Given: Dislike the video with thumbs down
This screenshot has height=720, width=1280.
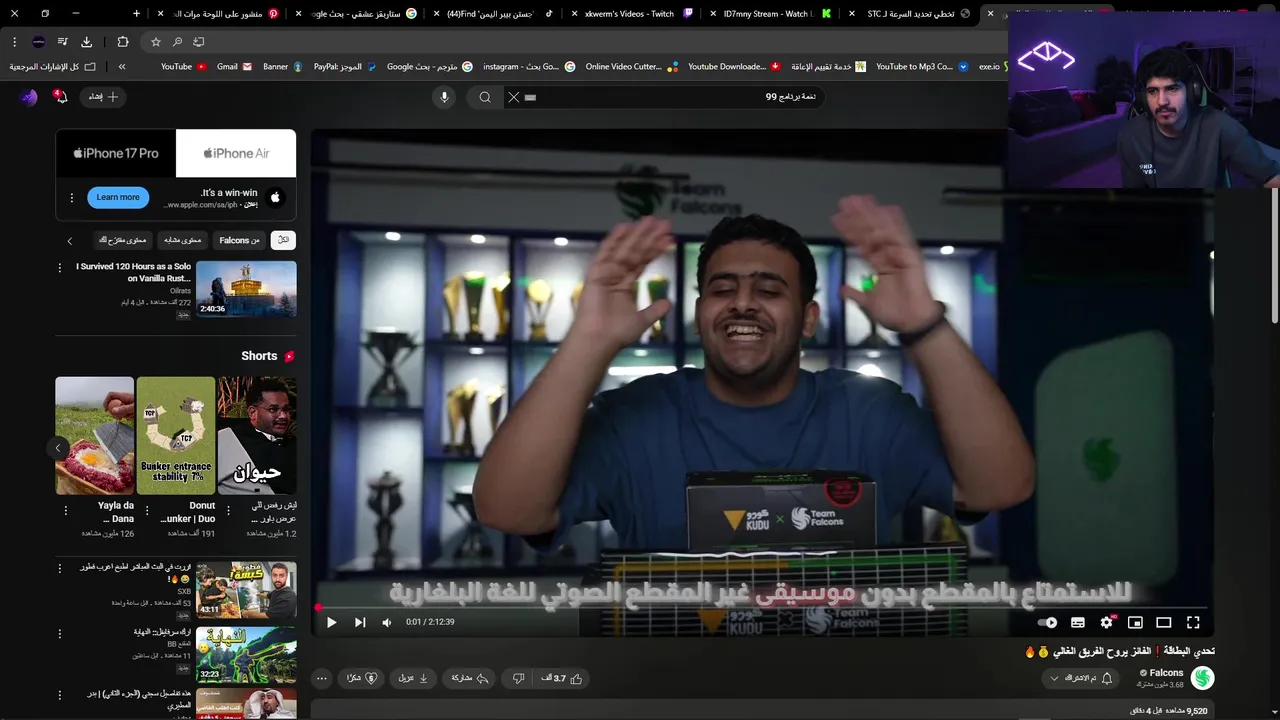Looking at the screenshot, I should [x=518, y=678].
